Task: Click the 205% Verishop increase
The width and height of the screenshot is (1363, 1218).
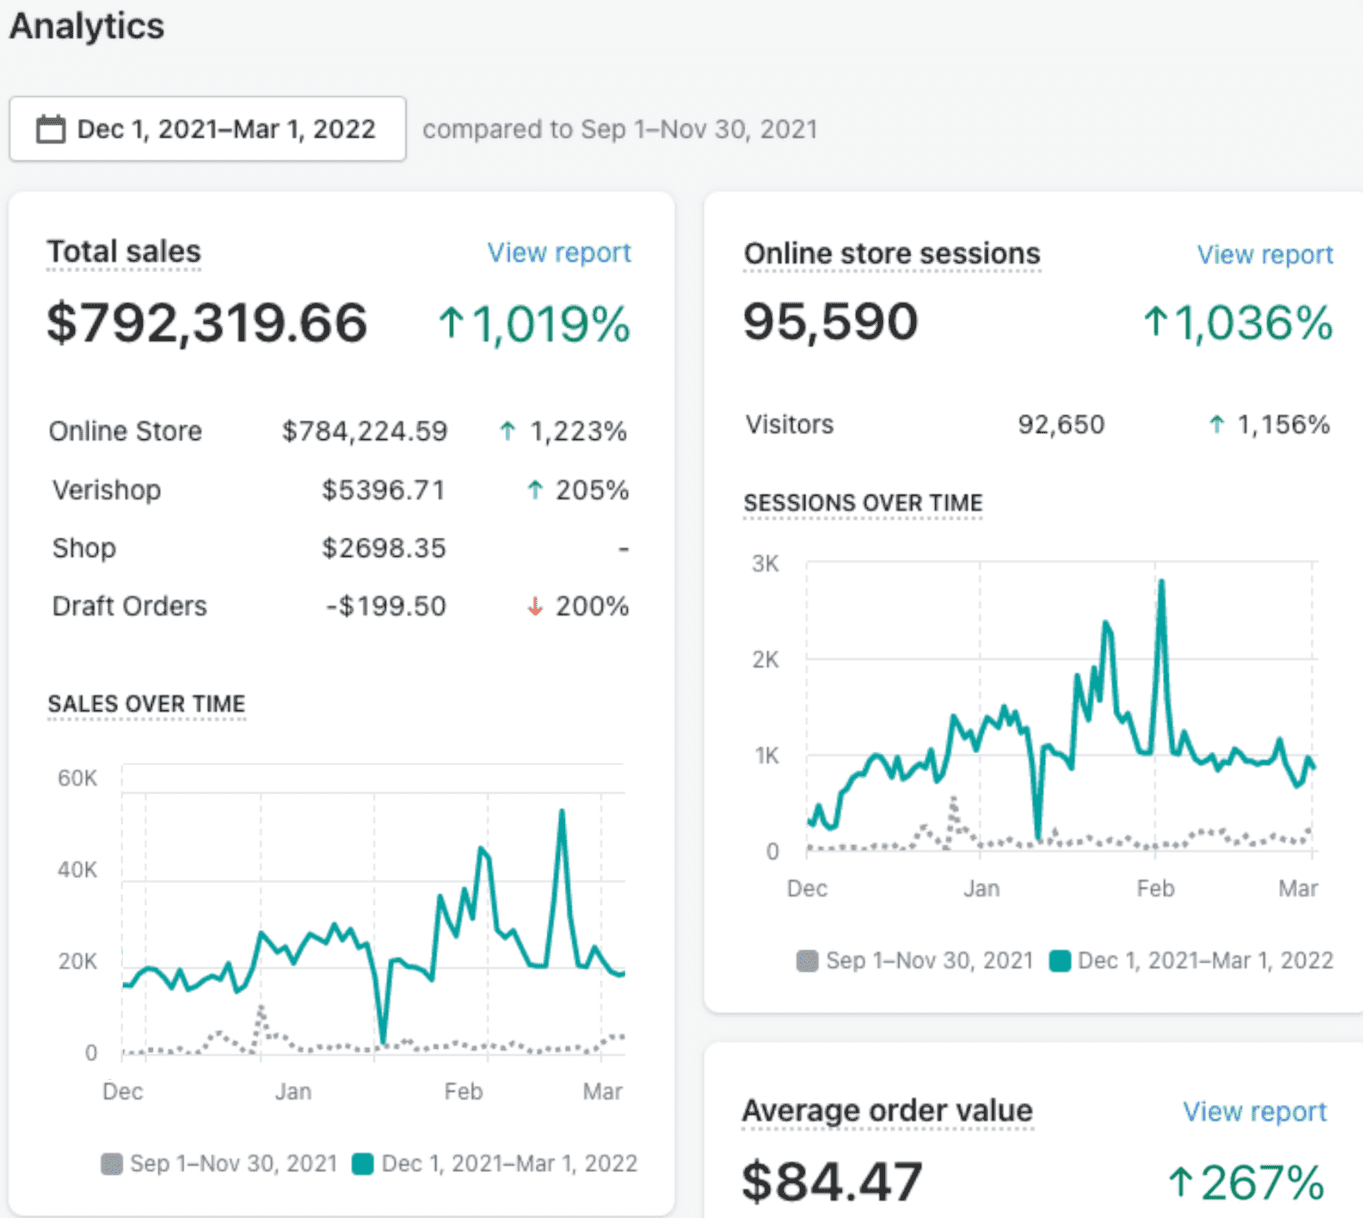Action: tap(592, 490)
